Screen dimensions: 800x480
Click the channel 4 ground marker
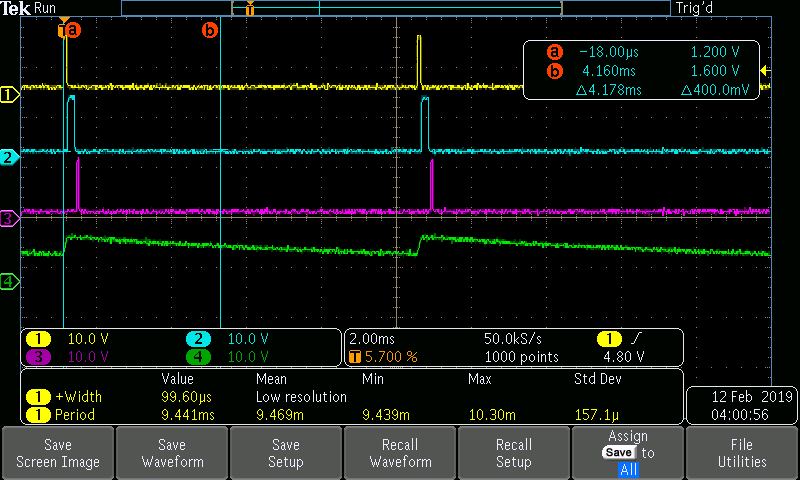[9, 282]
